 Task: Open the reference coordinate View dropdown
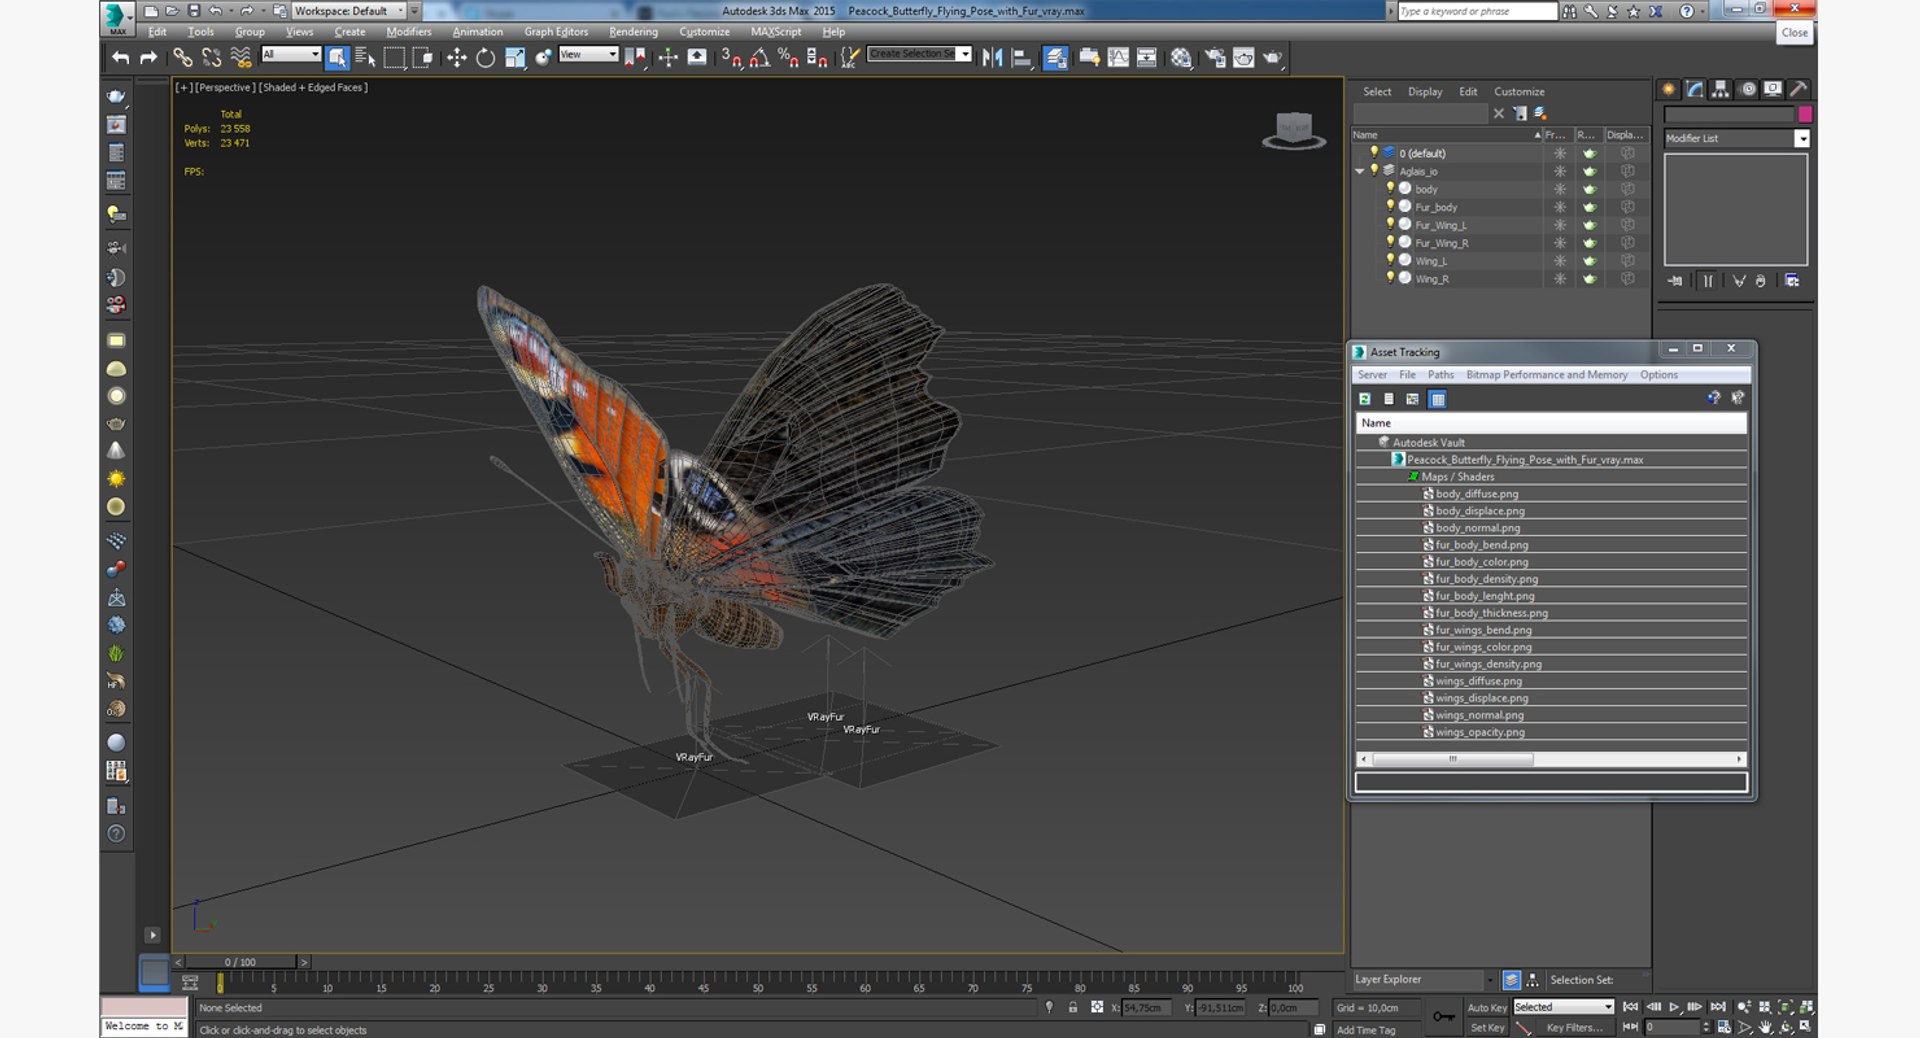[x=588, y=54]
